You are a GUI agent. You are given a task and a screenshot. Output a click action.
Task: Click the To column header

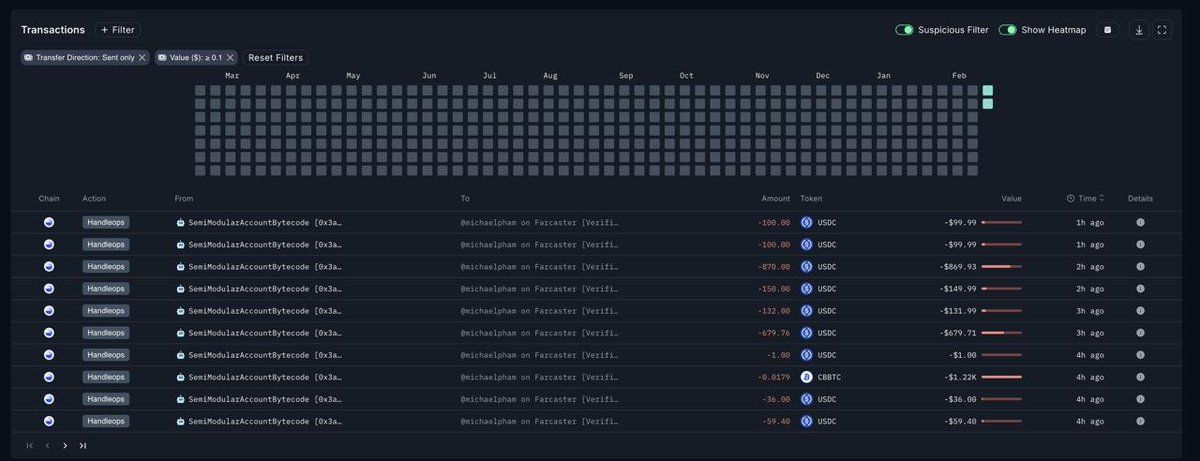[x=465, y=199]
